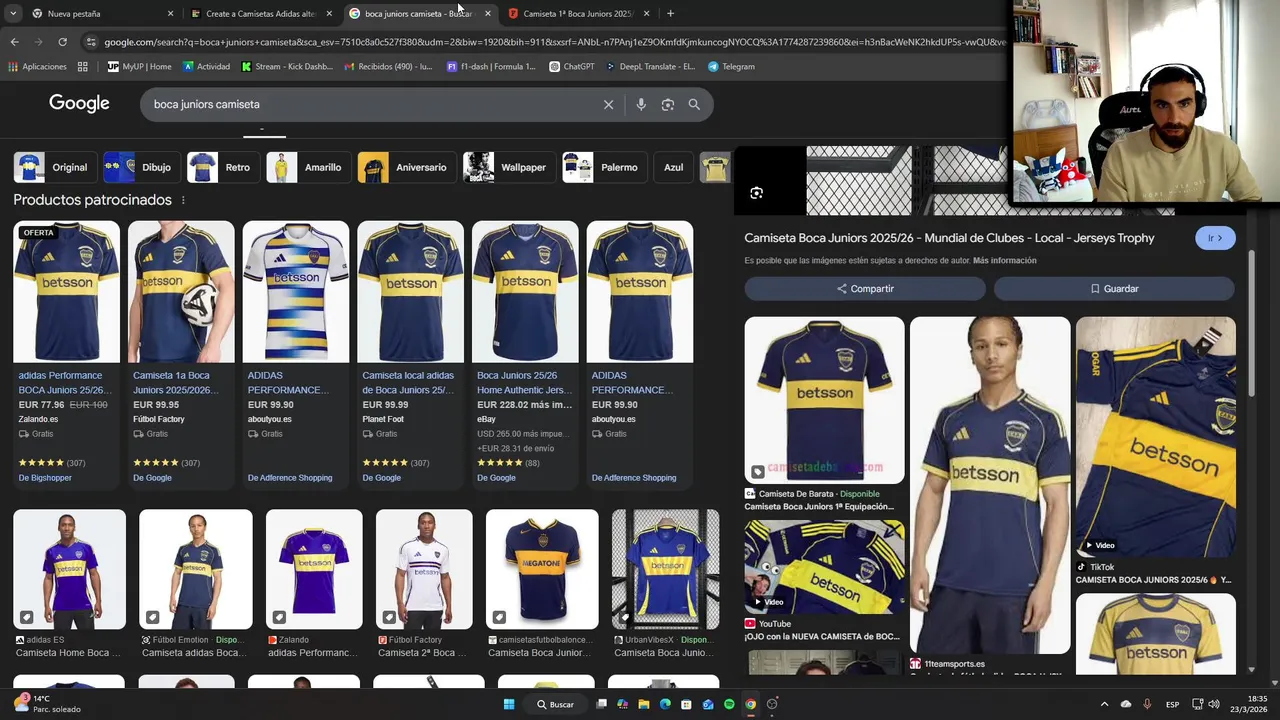
Task: Open ChatGPT bookmark
Action: pyautogui.click(x=572, y=67)
